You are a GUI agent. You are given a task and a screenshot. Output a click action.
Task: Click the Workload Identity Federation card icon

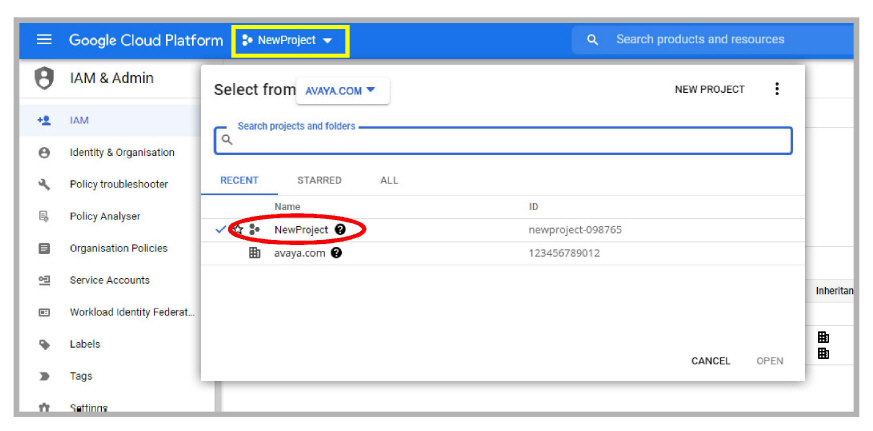[44, 312]
